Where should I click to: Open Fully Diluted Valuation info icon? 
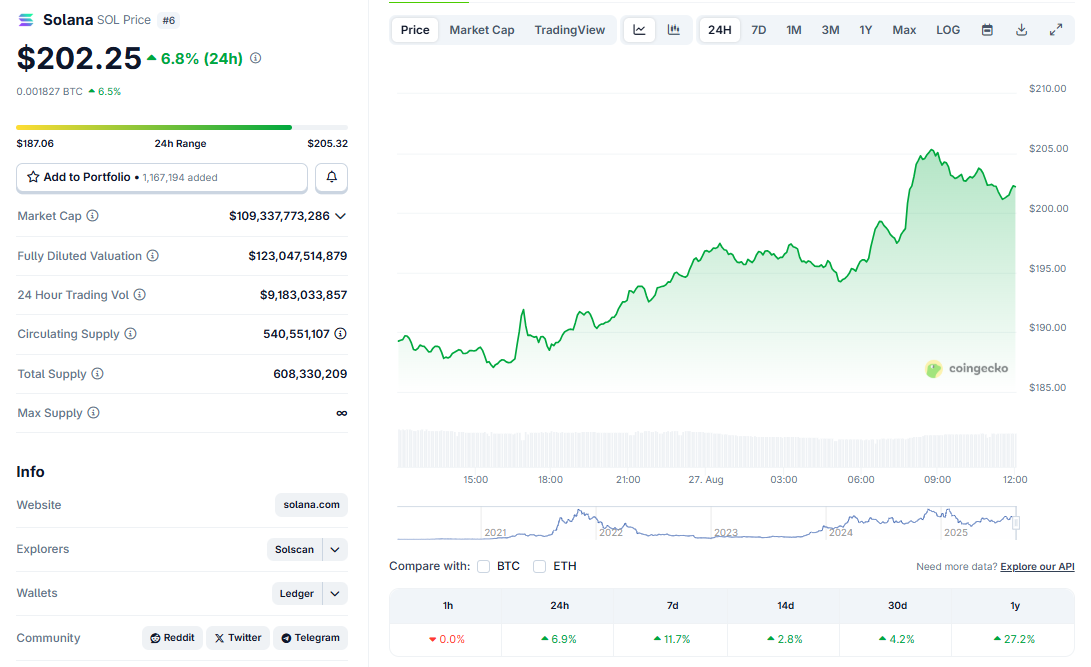click(152, 256)
